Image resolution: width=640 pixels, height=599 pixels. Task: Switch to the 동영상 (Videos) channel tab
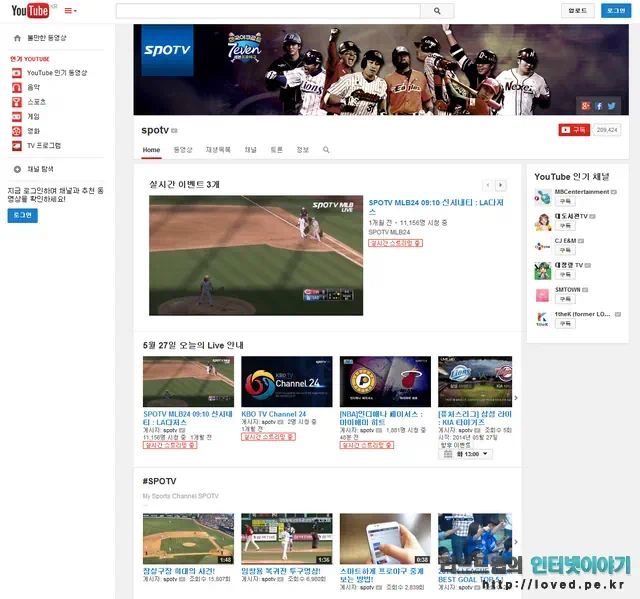(x=183, y=150)
